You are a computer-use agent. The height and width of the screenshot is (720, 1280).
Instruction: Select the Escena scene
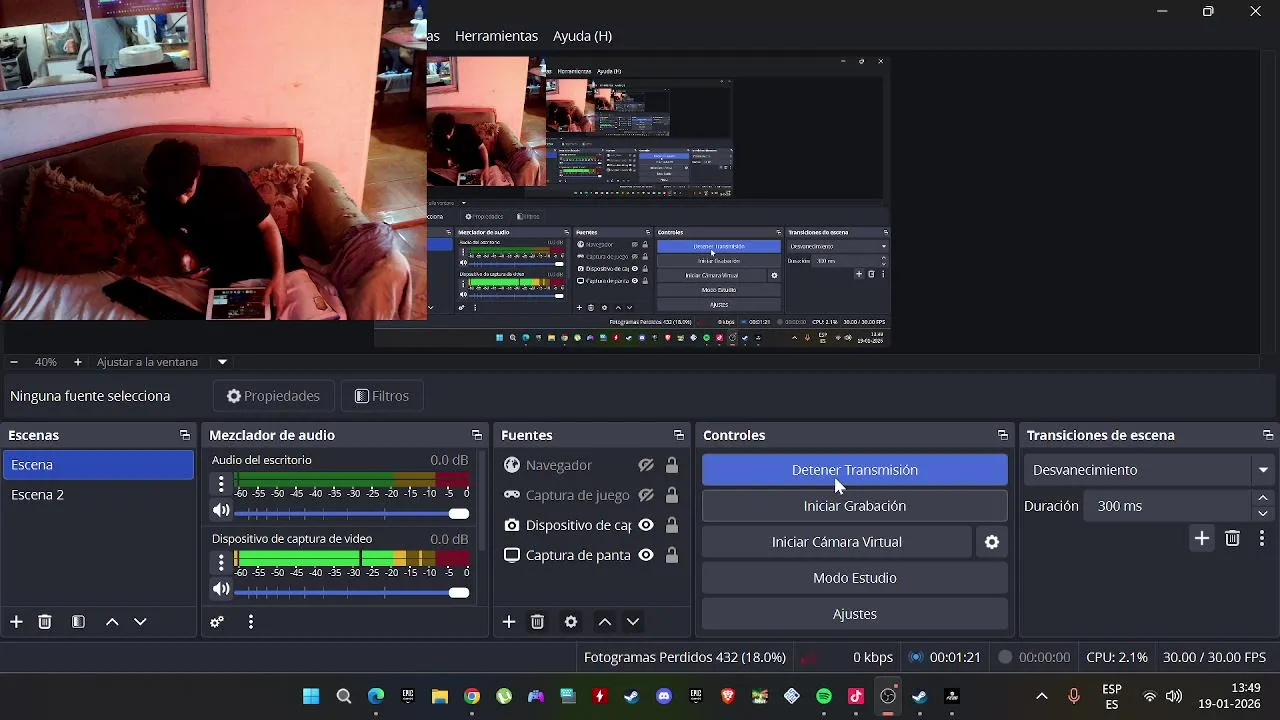click(x=98, y=465)
